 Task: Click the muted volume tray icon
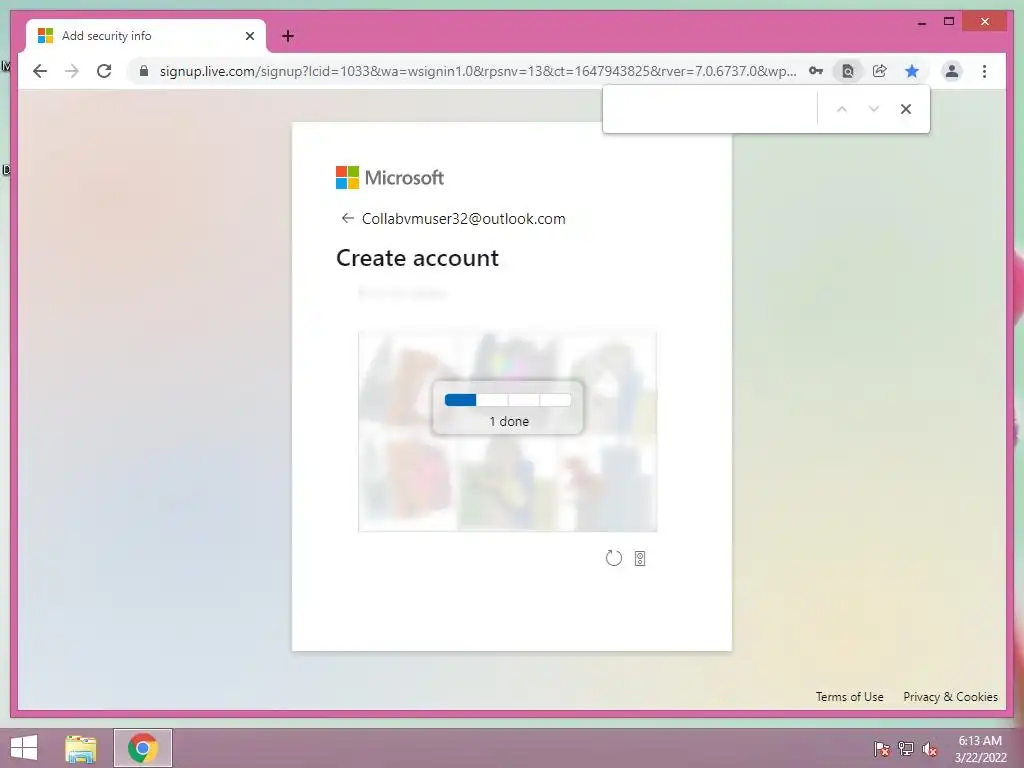click(x=930, y=749)
